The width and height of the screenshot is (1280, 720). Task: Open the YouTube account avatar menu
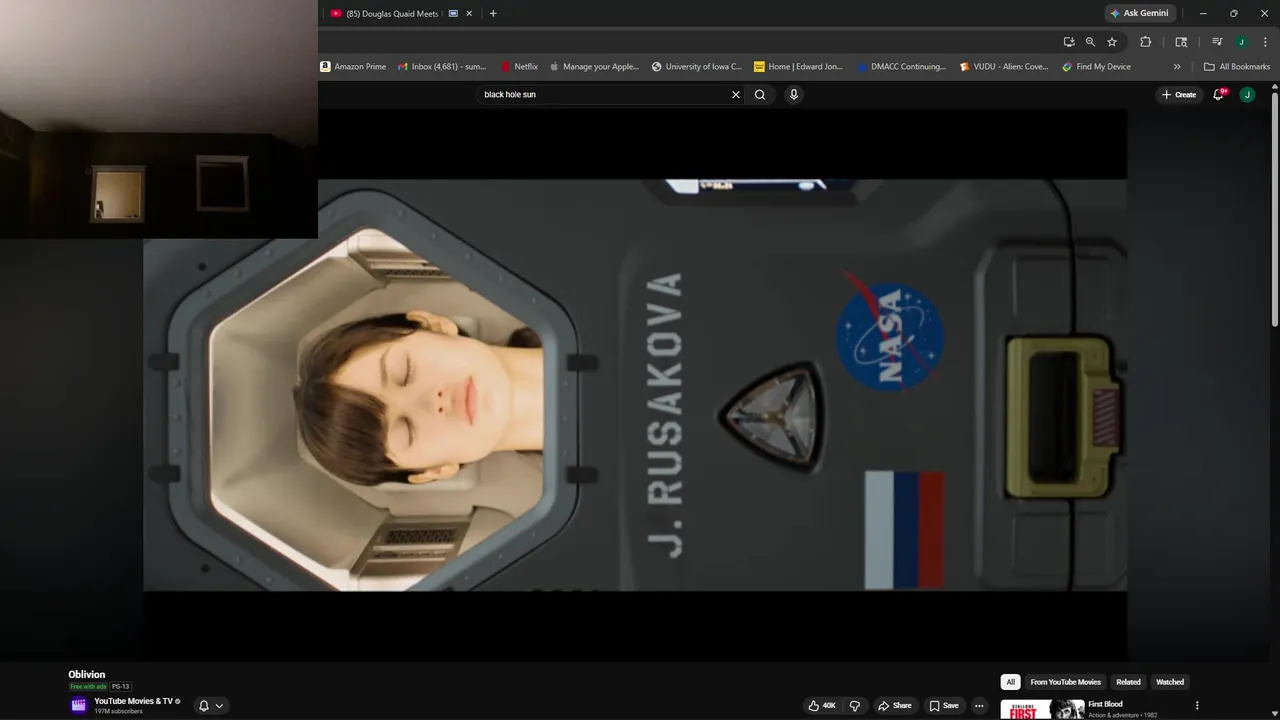[1247, 95]
